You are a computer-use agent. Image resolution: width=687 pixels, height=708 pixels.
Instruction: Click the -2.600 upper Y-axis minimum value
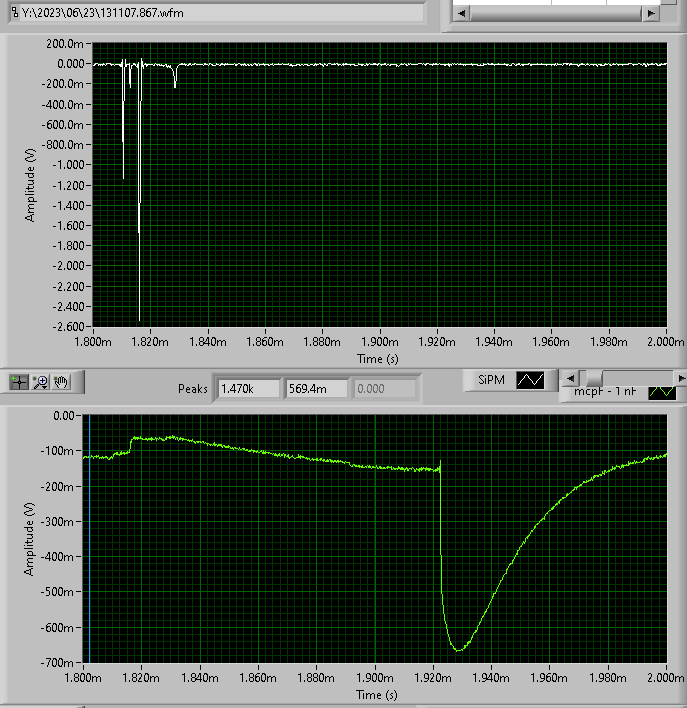coord(68,326)
